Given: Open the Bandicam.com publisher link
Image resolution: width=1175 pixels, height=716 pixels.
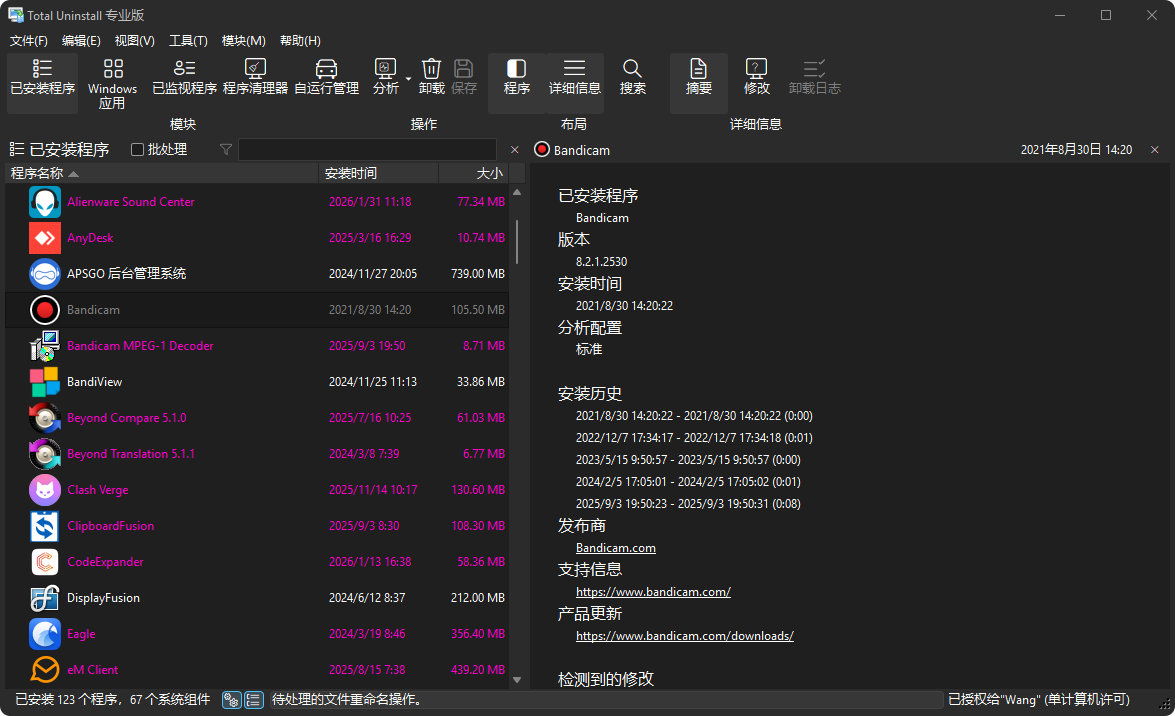Looking at the screenshot, I should coord(615,547).
